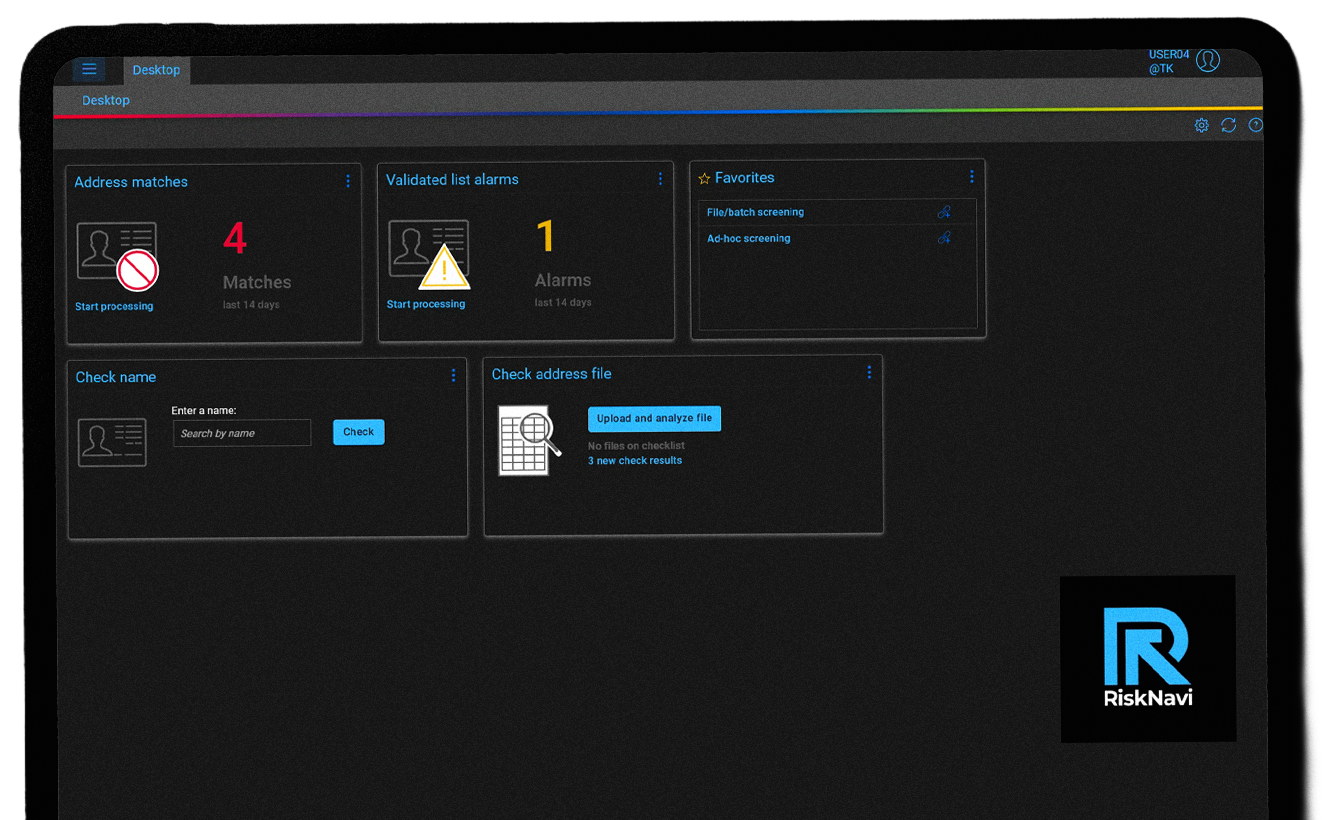Open the hamburger navigation menu
1332x820 pixels.
(89, 69)
